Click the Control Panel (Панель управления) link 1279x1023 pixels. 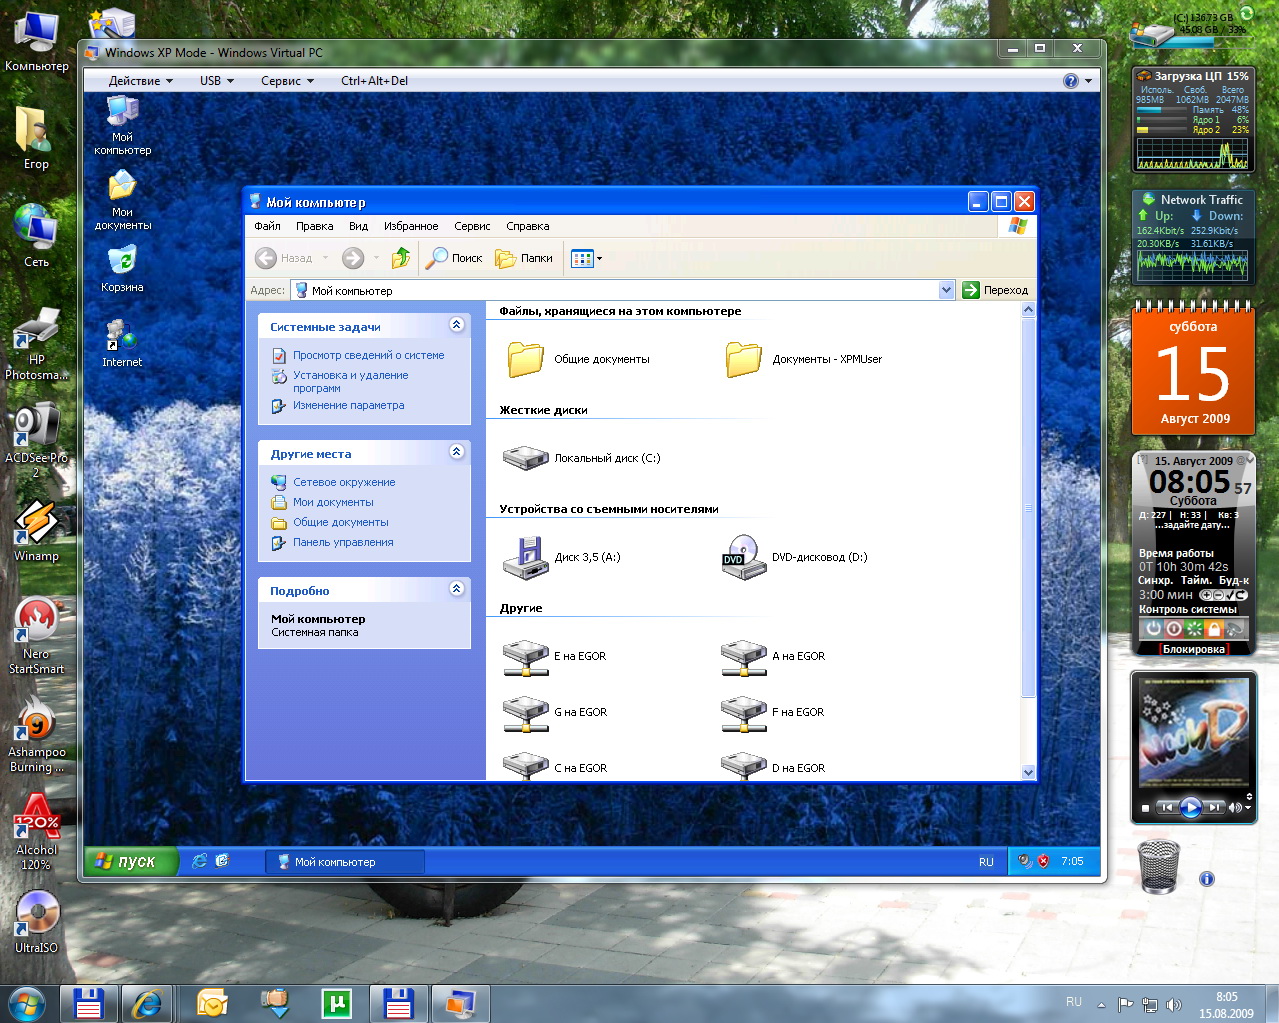click(x=343, y=542)
